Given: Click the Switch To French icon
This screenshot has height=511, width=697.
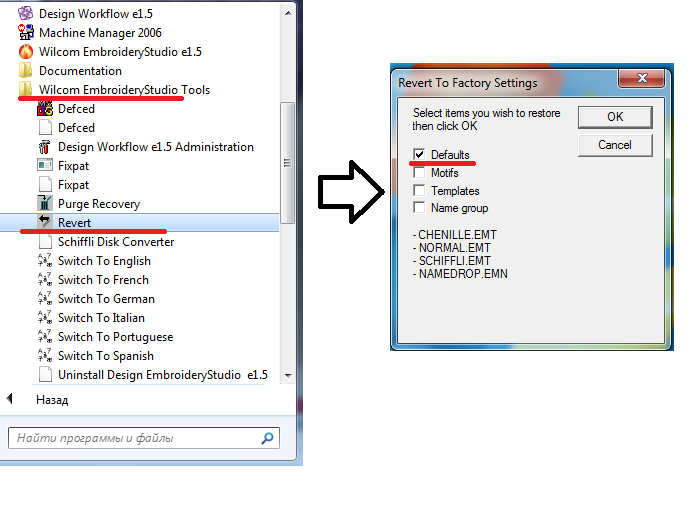Looking at the screenshot, I should 45,279.
